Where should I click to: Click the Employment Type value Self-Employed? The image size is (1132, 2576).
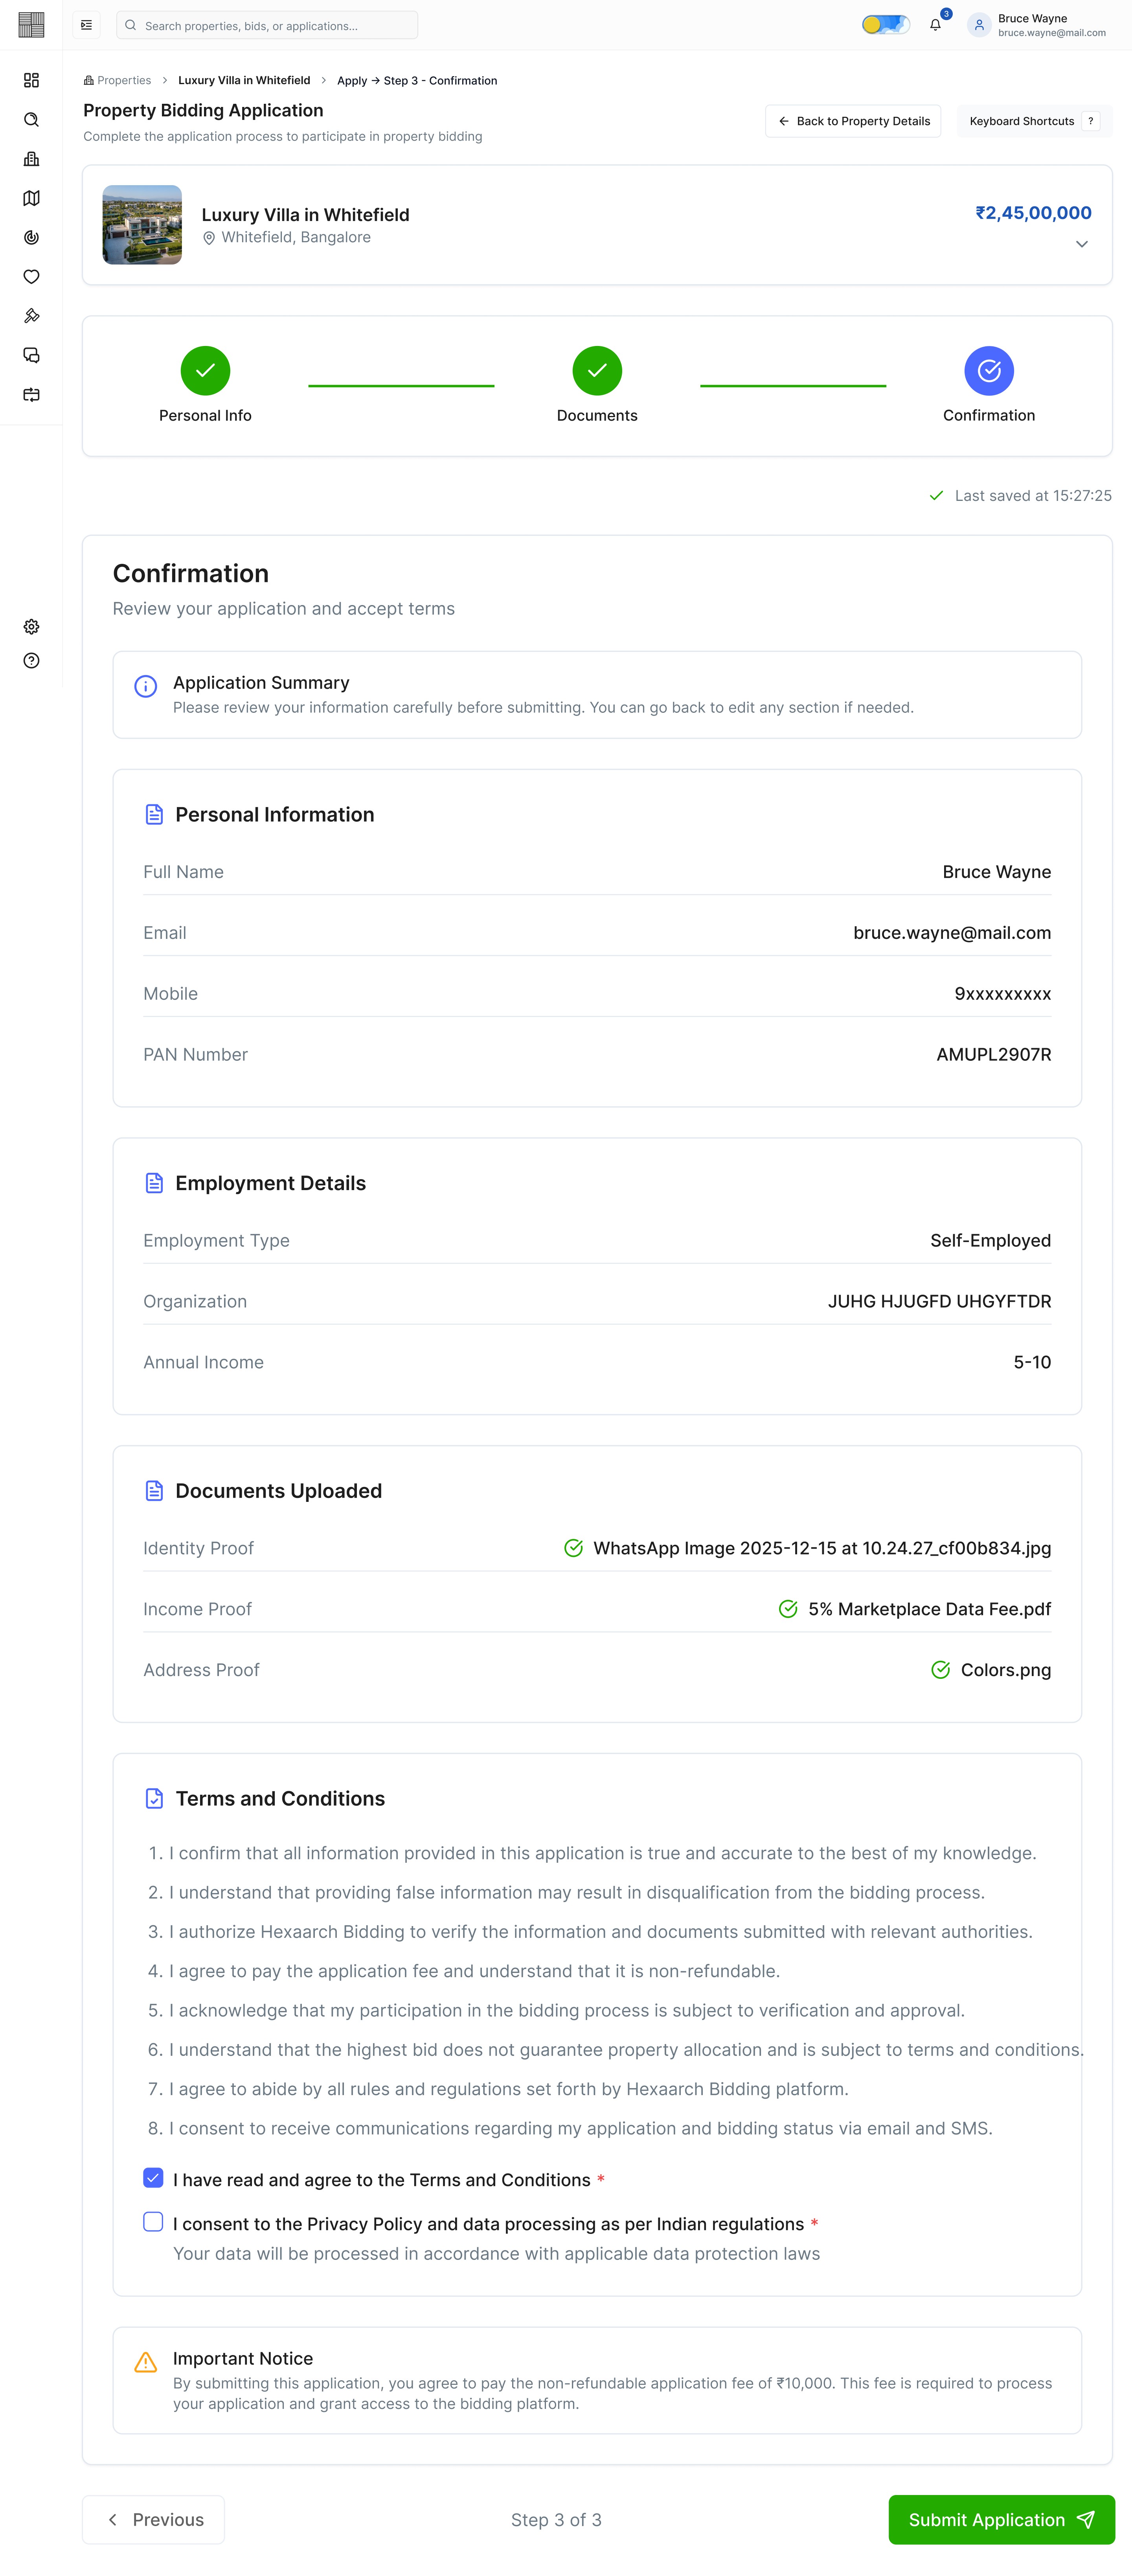990,1241
